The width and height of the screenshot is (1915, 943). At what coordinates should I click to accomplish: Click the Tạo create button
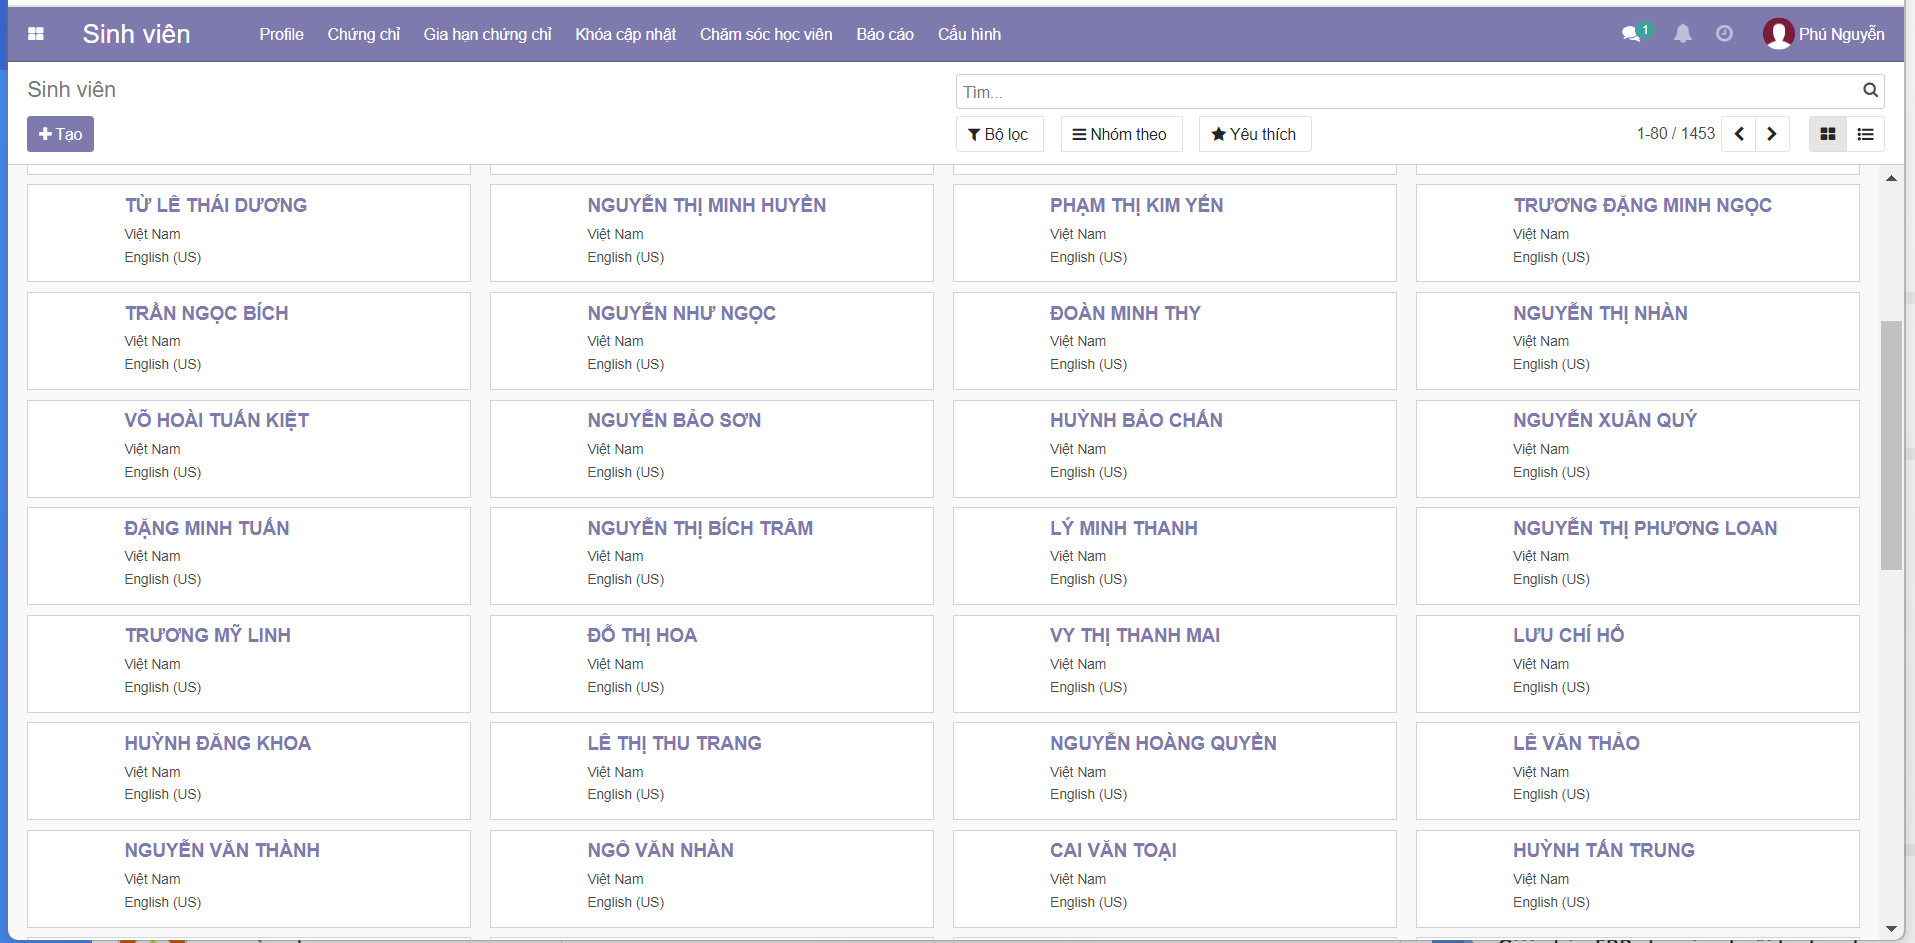[x=60, y=134]
